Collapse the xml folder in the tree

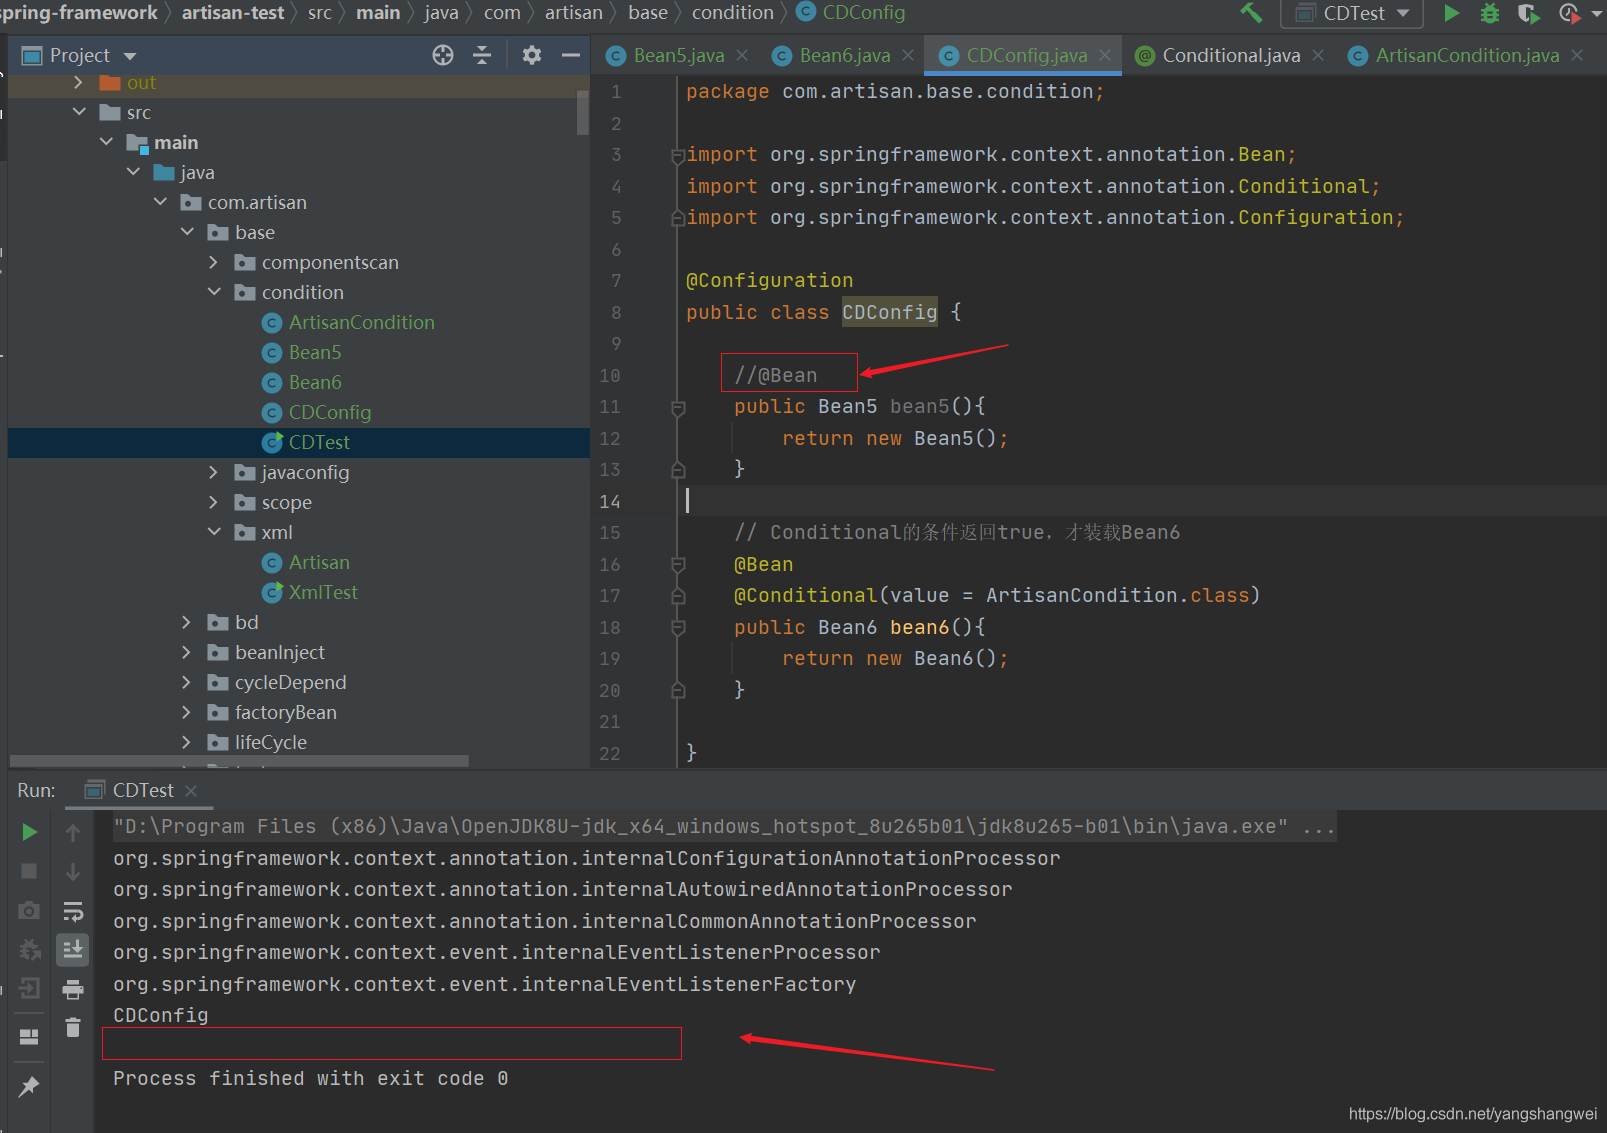[x=214, y=532]
